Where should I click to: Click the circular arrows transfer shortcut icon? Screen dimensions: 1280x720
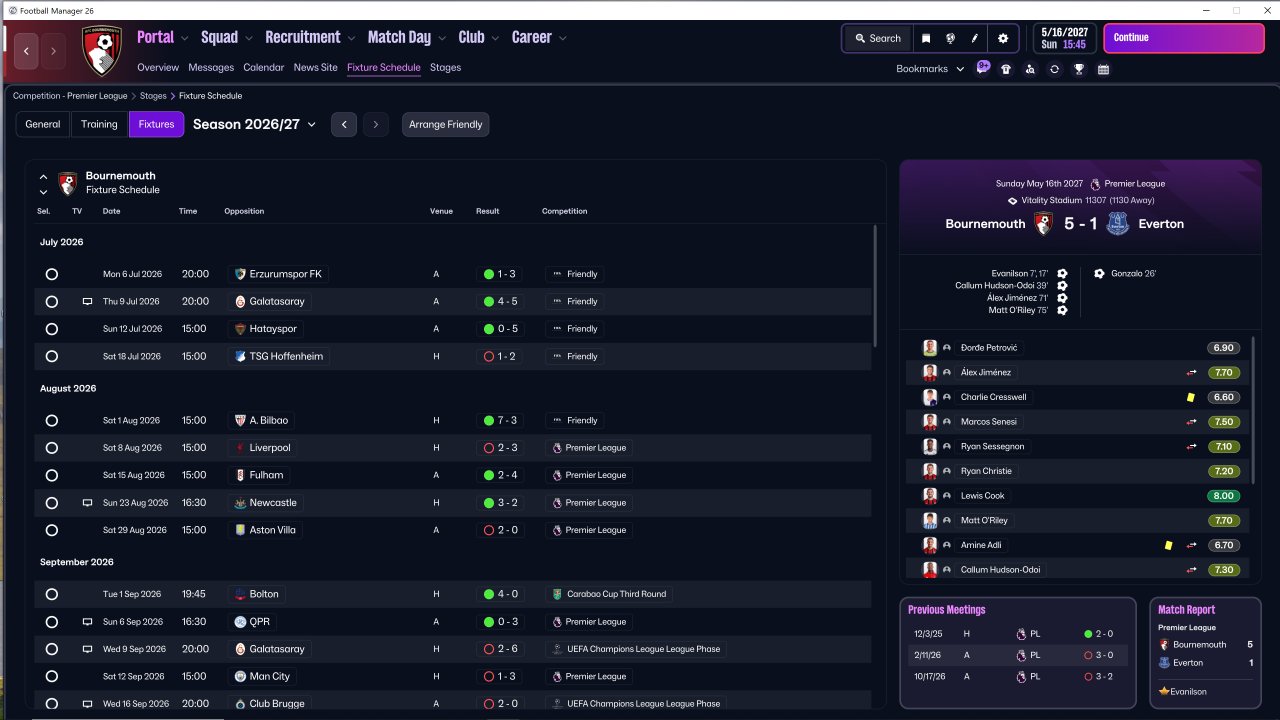(x=1054, y=69)
